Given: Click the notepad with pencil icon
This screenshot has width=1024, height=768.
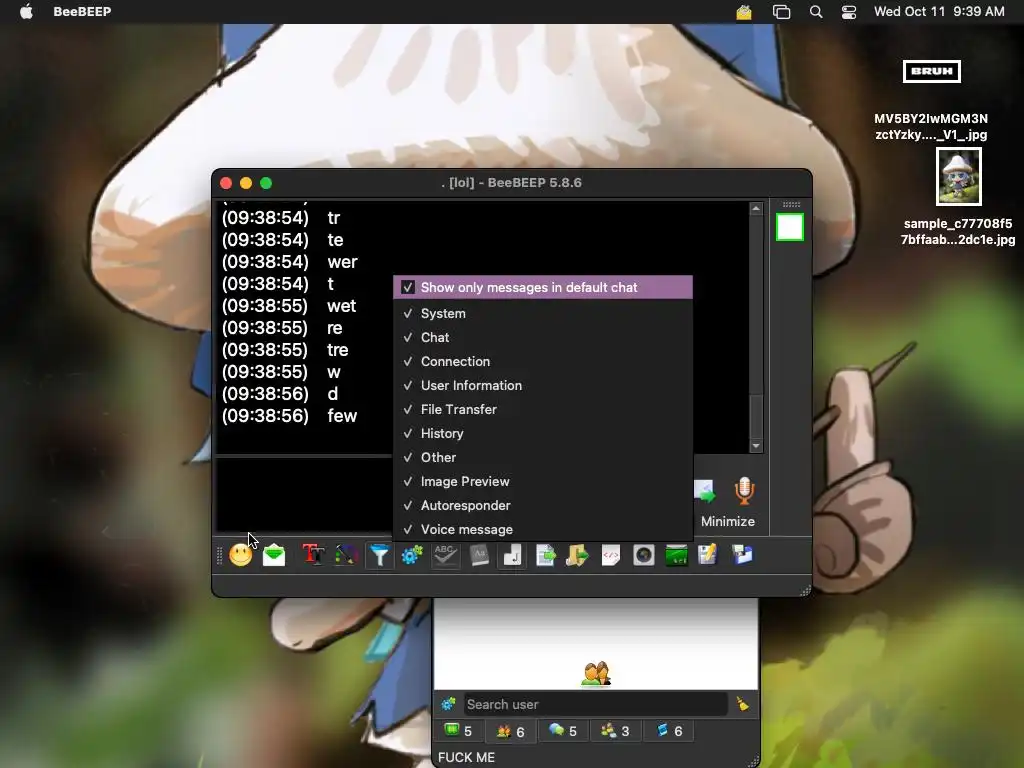Looking at the screenshot, I should (708, 556).
